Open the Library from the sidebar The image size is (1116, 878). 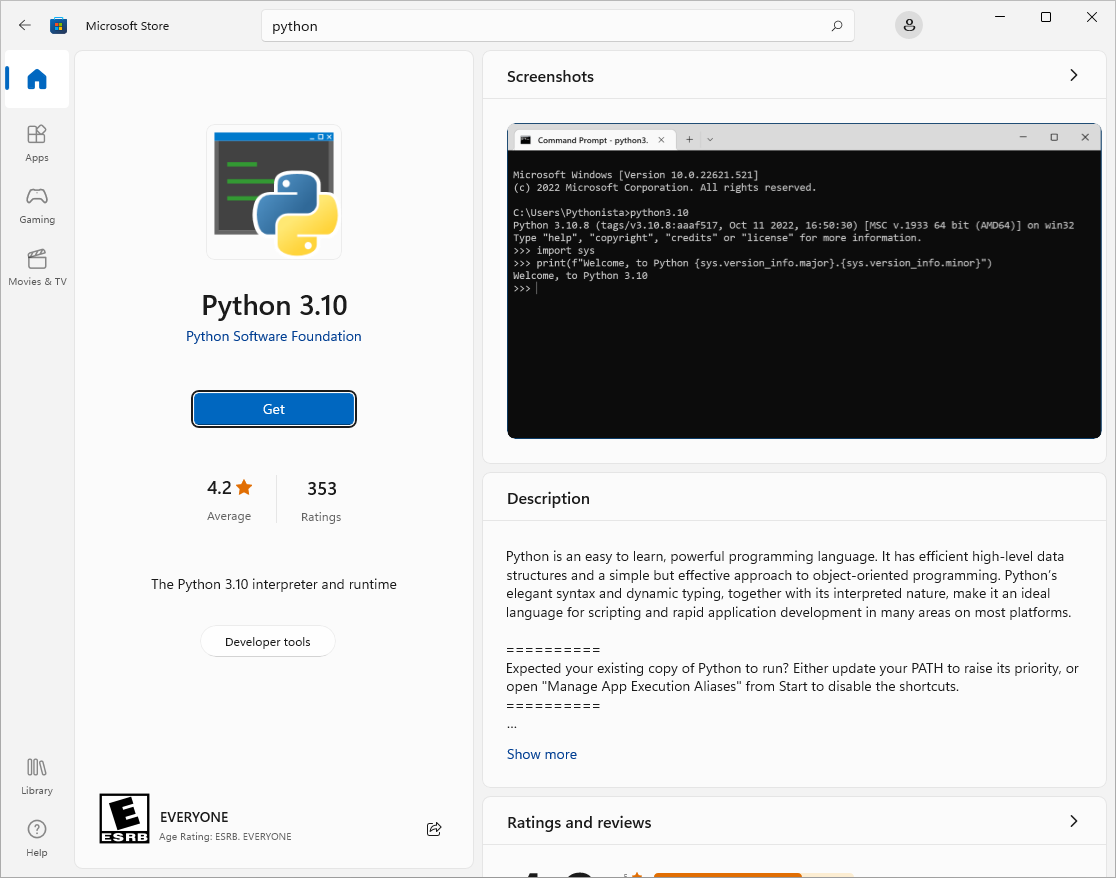(x=37, y=776)
